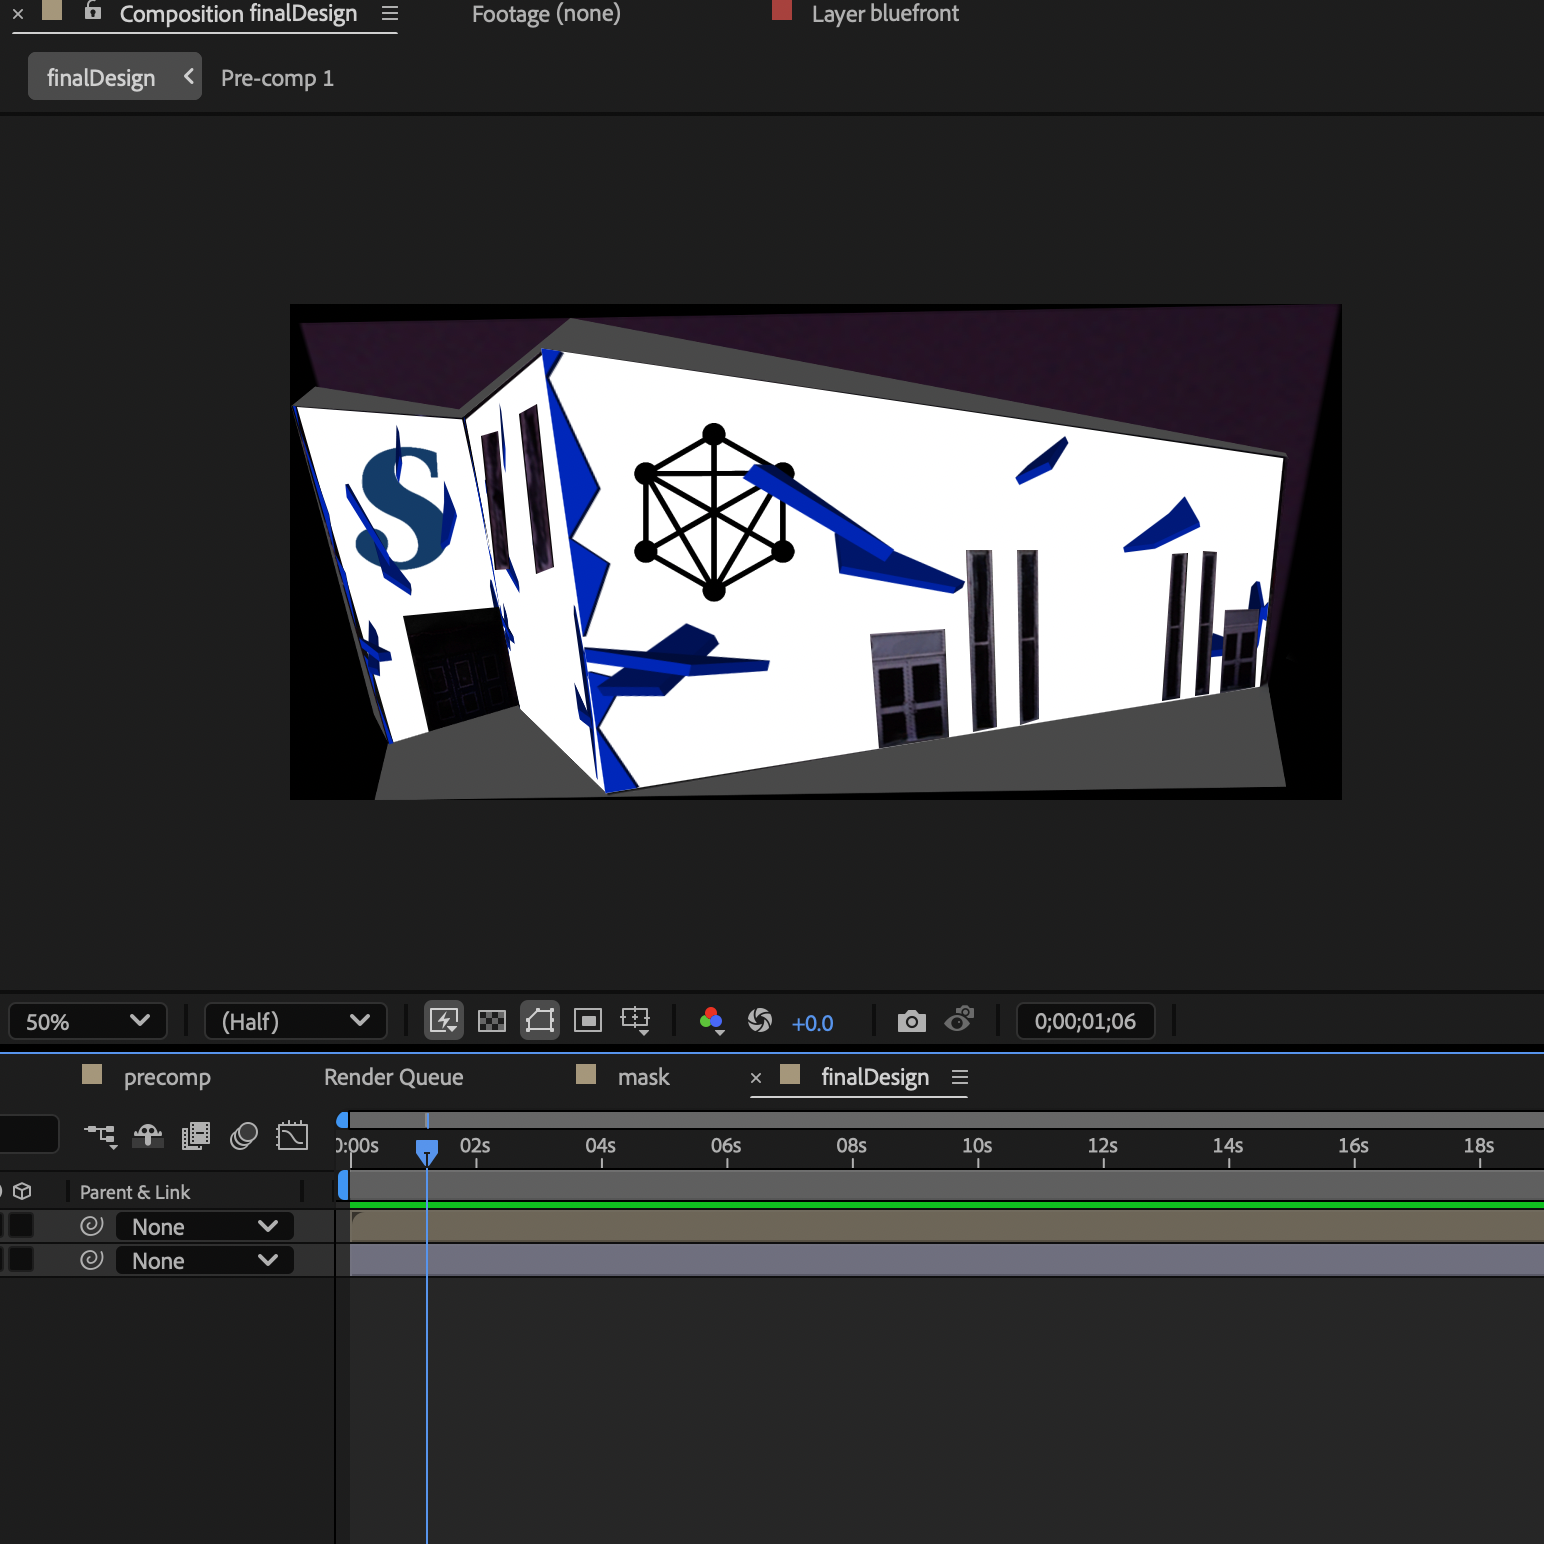Screen dimensions: 1544x1544
Task: Open the Graph Editor
Action: [x=293, y=1136]
